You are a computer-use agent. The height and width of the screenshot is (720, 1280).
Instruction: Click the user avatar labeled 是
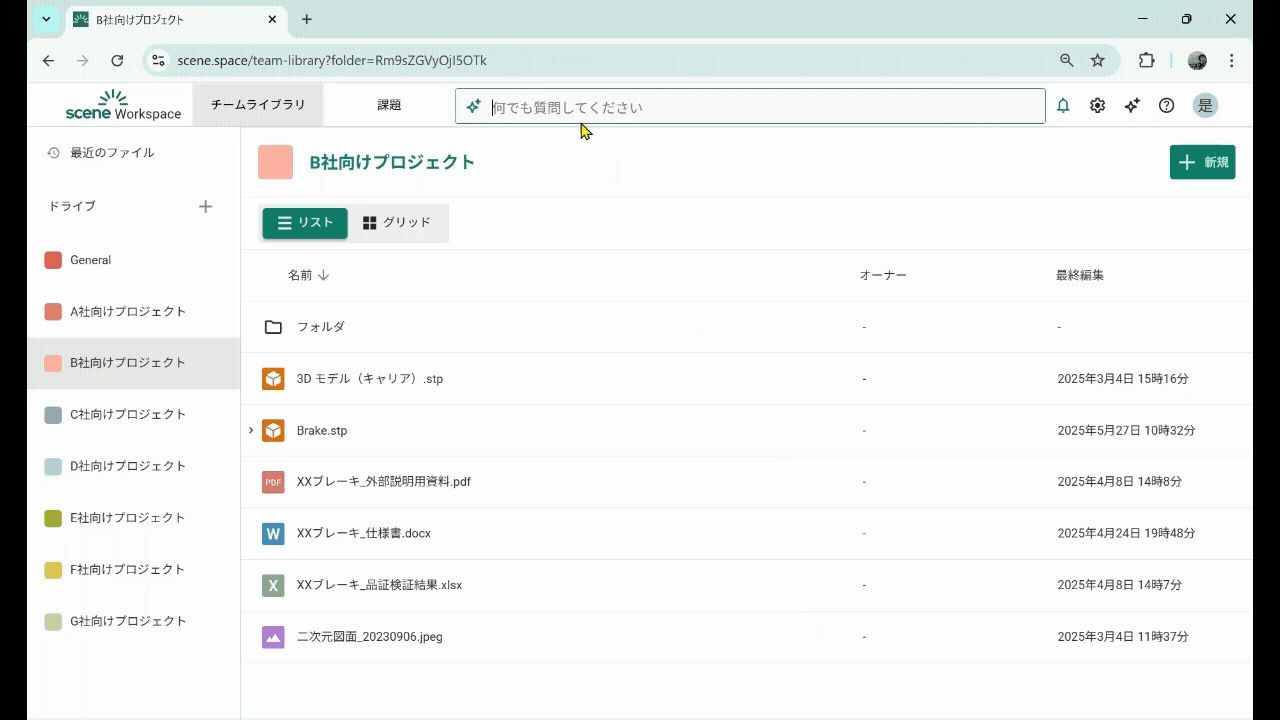click(x=1205, y=106)
